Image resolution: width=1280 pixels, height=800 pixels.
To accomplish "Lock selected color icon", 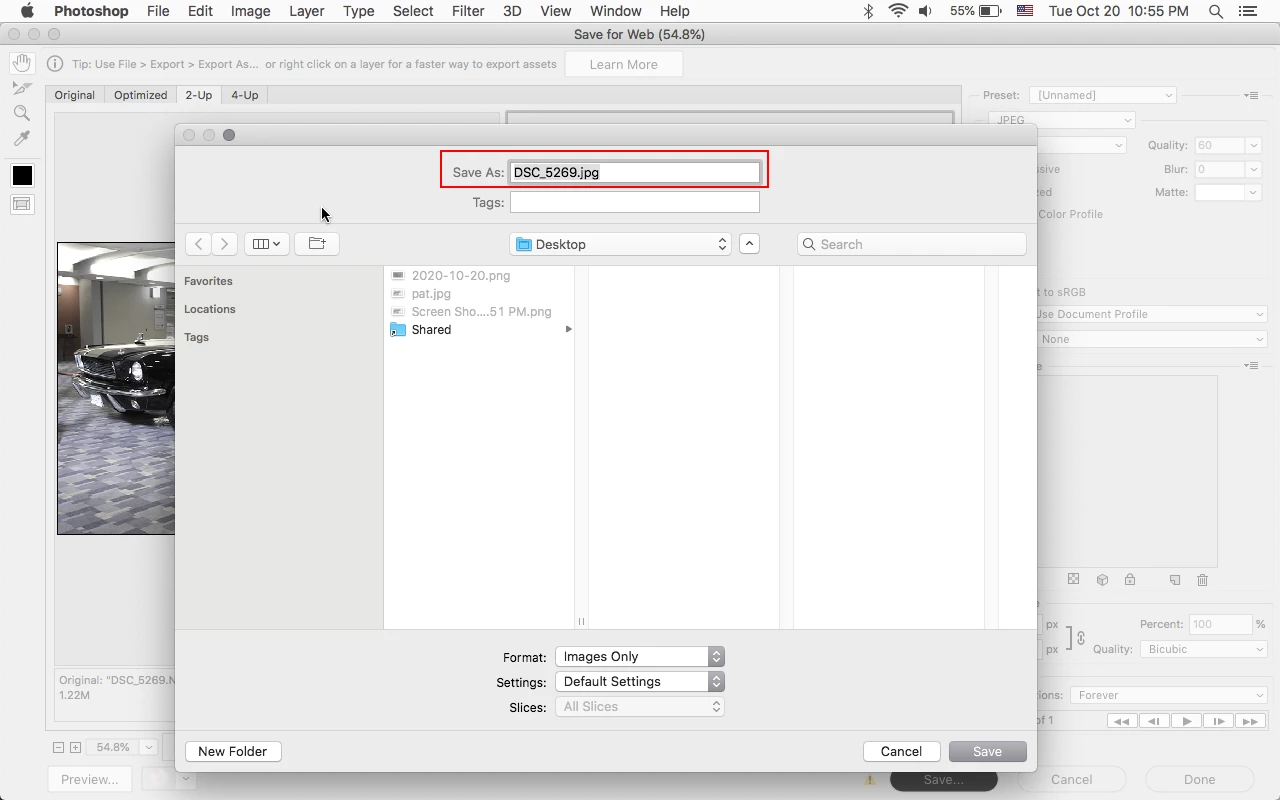I will (1130, 579).
